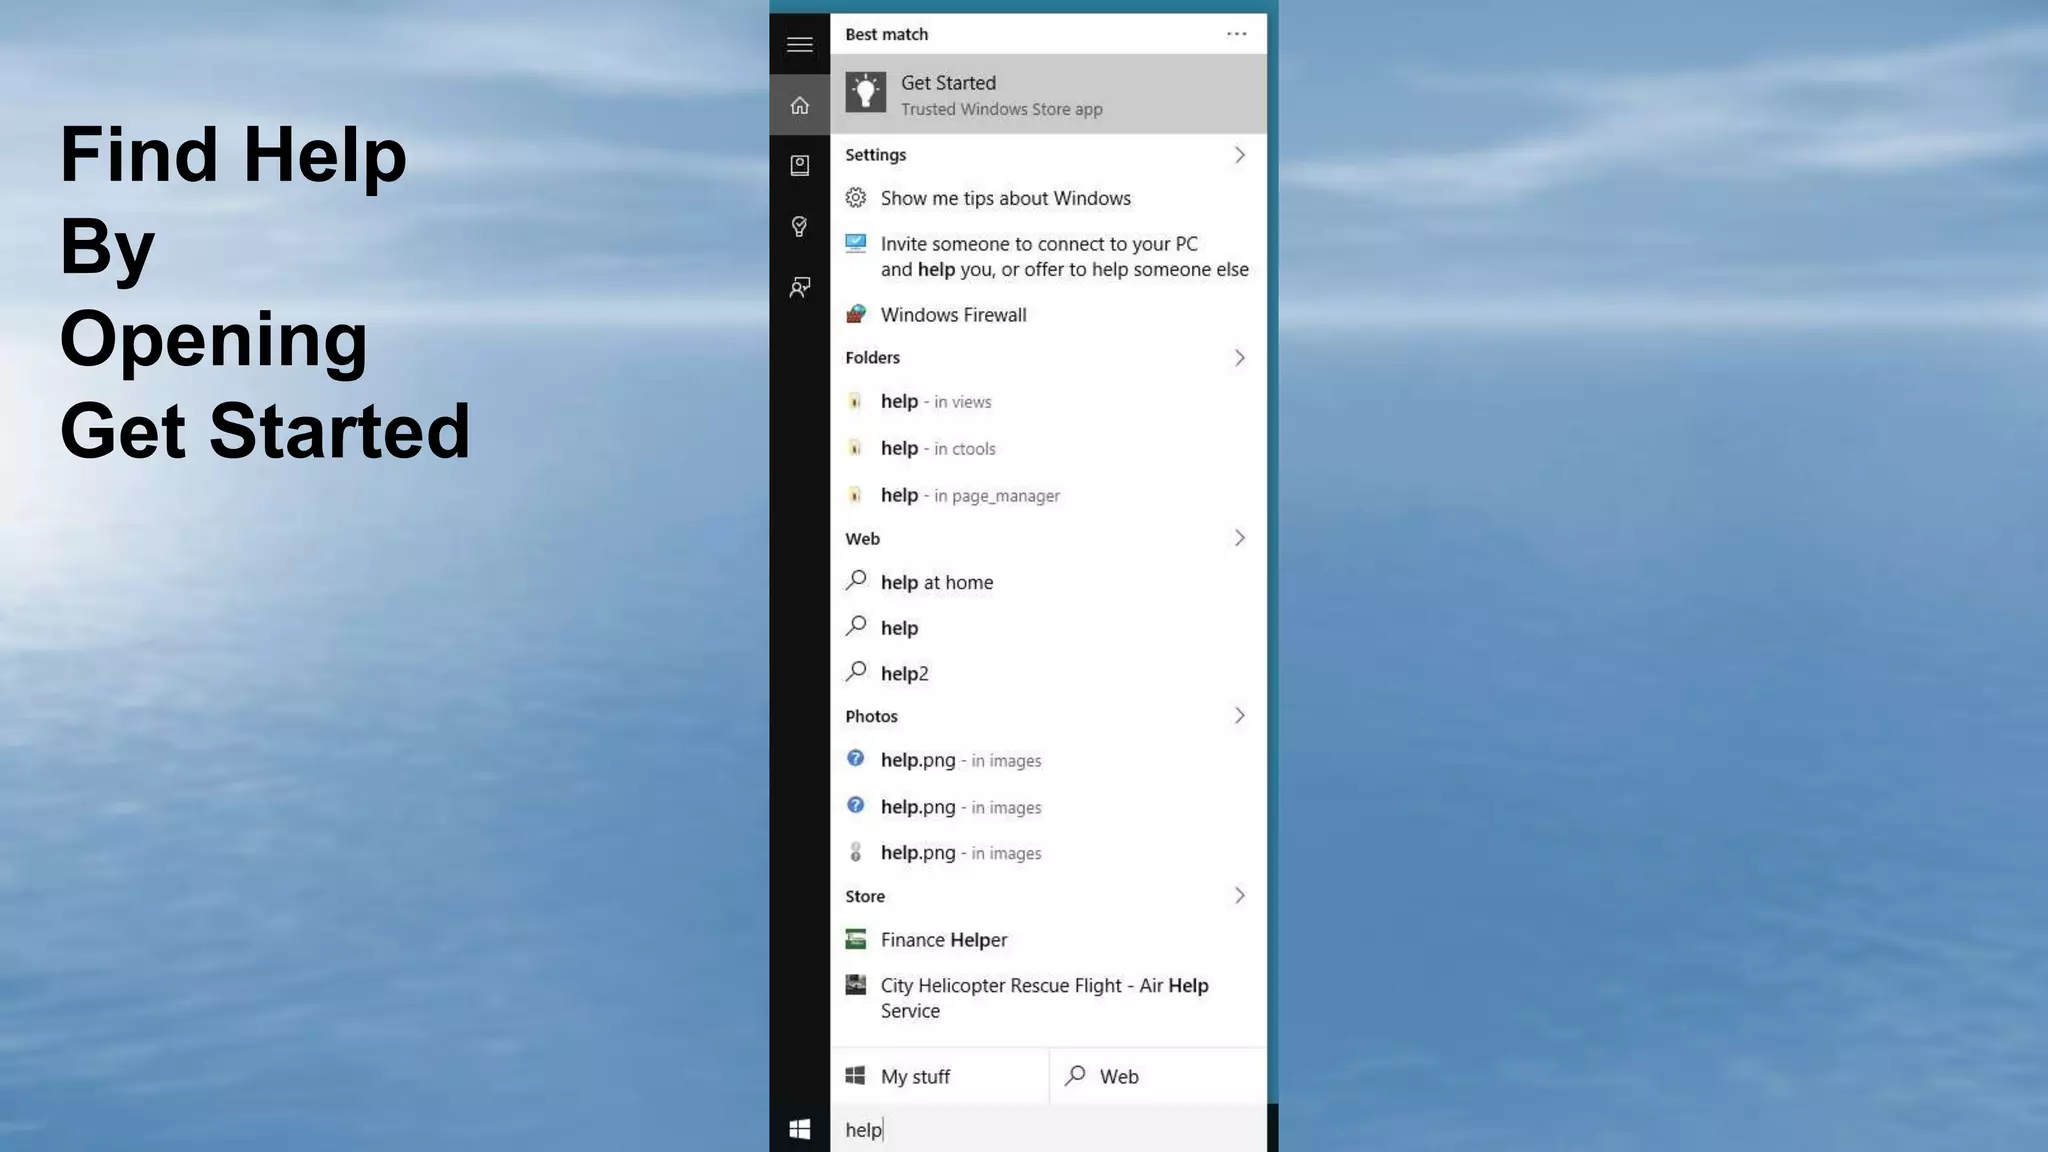Click the more options ellipsis near Best match
2048x1152 pixels.
(x=1236, y=34)
